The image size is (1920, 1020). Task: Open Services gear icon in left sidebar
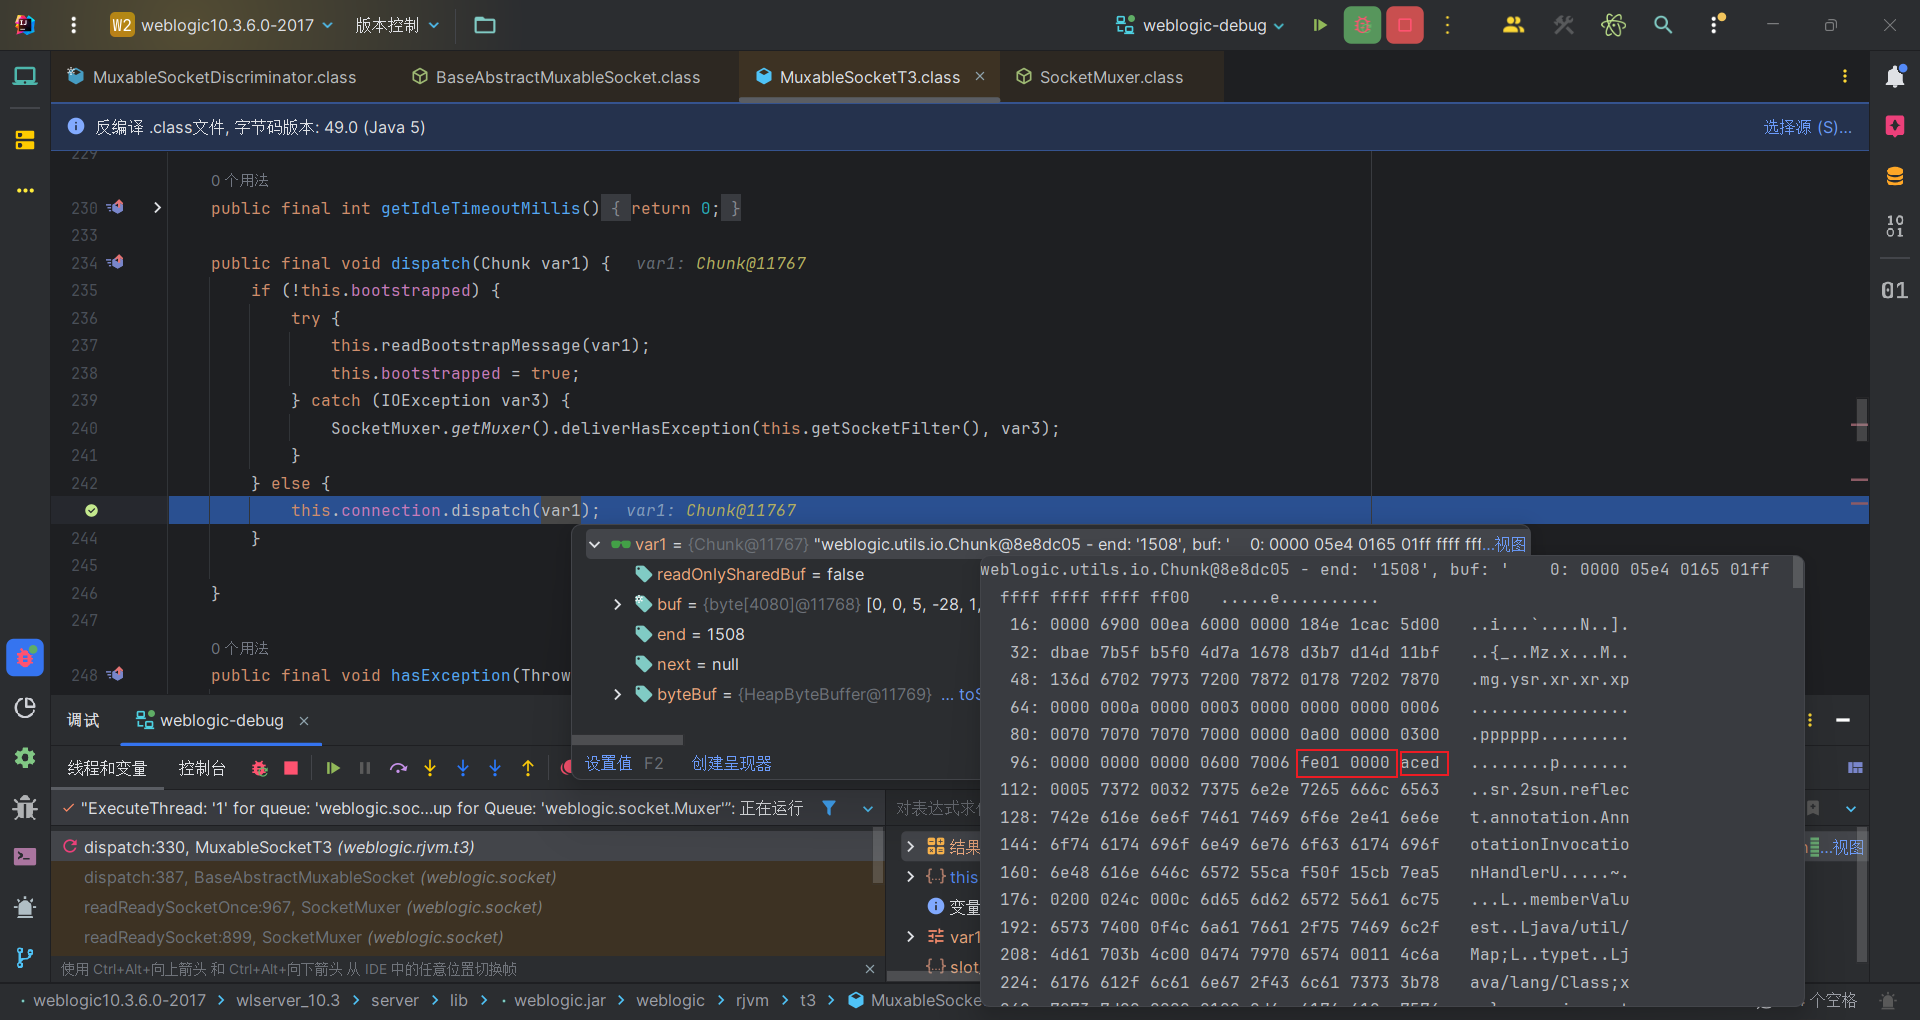coord(25,758)
